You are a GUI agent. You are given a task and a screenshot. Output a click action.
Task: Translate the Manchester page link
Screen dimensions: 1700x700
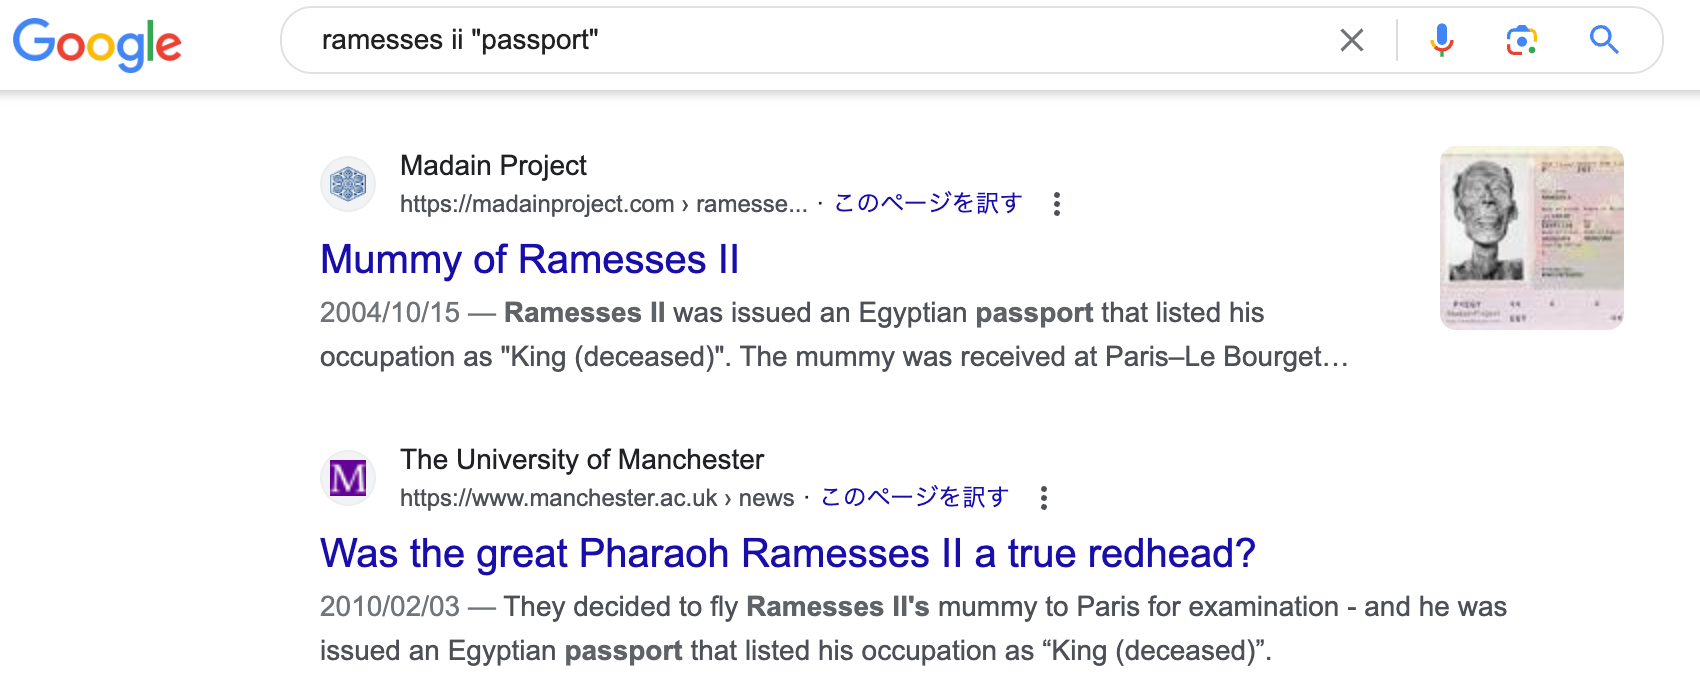[915, 497]
